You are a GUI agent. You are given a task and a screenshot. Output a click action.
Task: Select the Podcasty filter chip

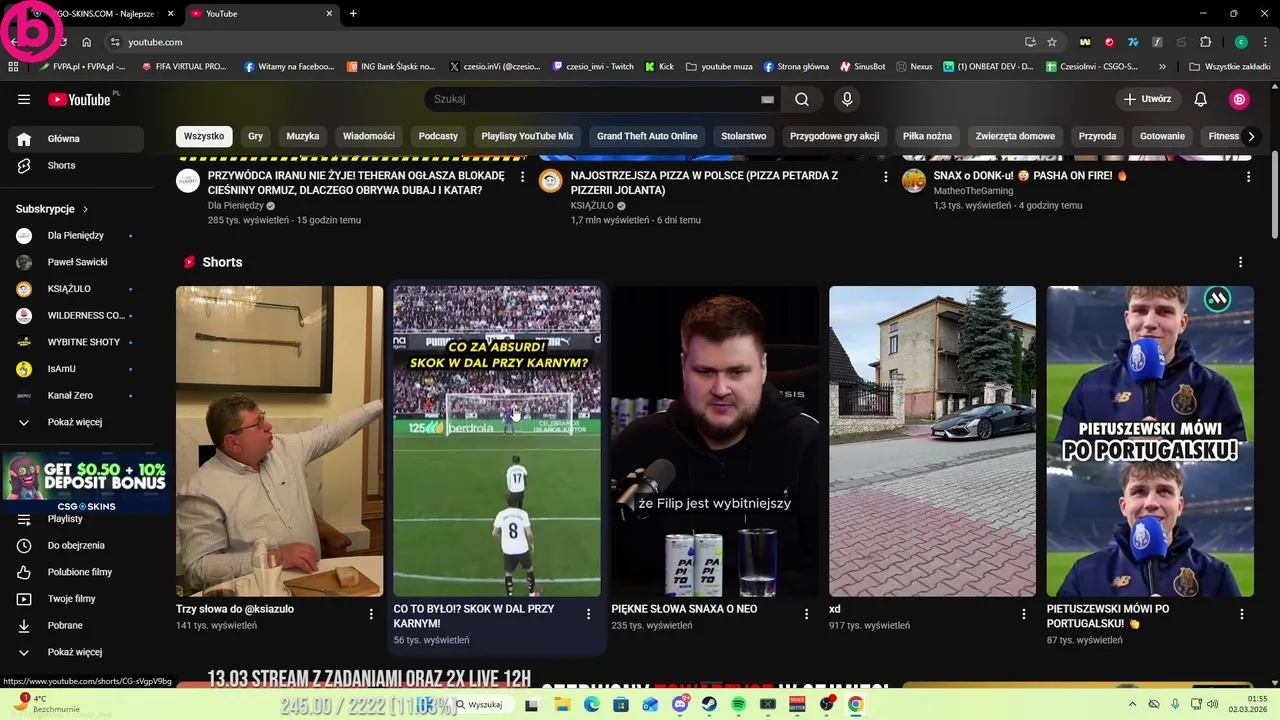[438, 136]
